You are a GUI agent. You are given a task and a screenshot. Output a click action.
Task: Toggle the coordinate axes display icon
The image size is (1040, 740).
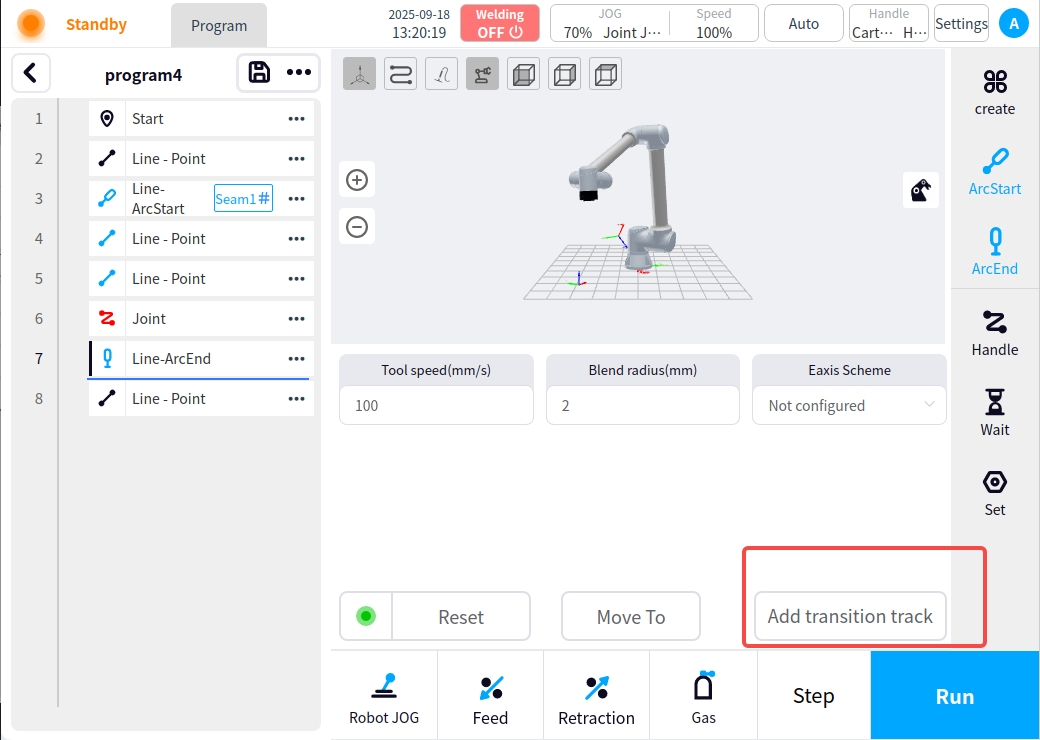[x=360, y=75]
